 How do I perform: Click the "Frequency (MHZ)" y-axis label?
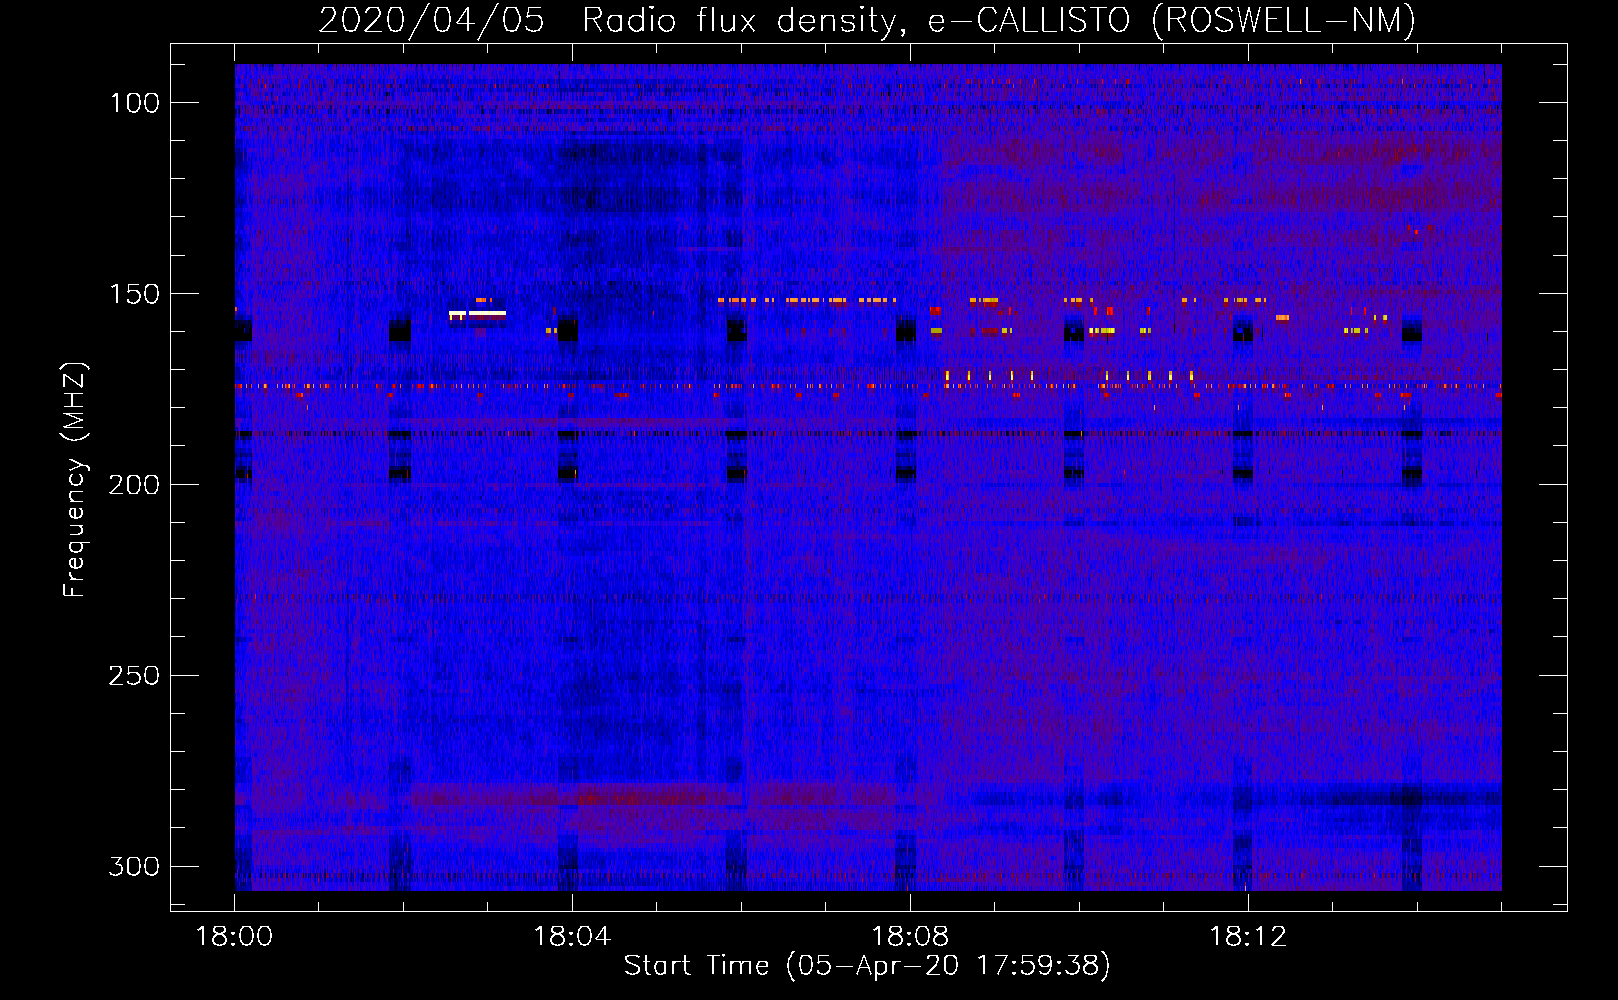(x=75, y=480)
